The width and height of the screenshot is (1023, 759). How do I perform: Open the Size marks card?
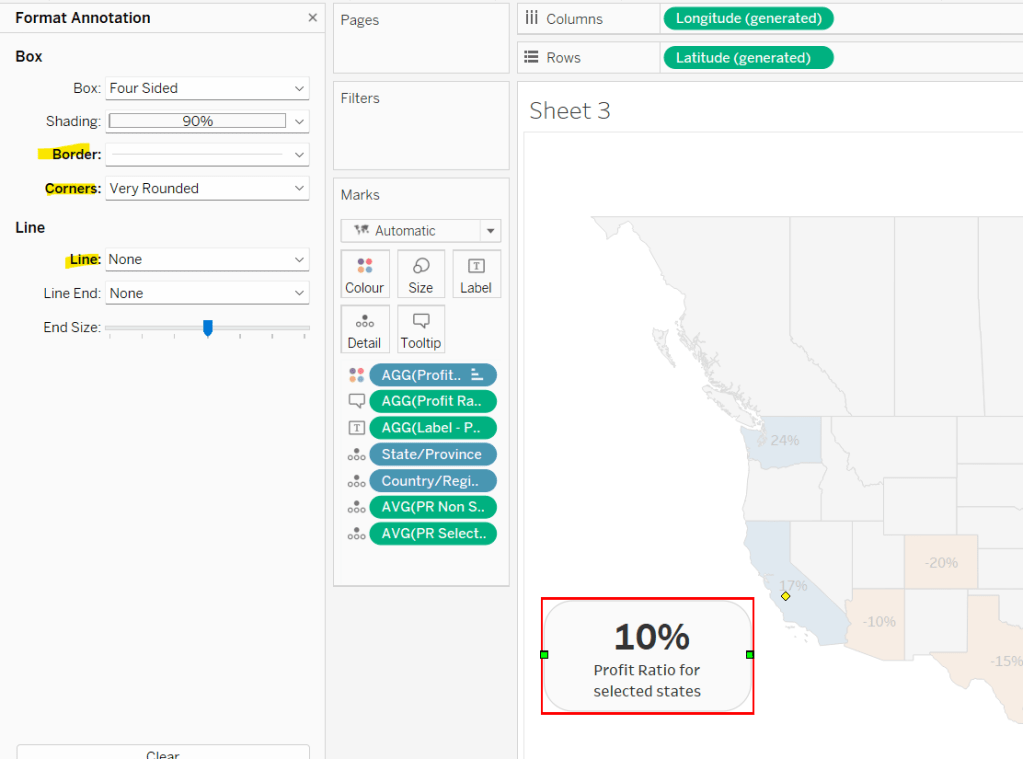click(421, 274)
